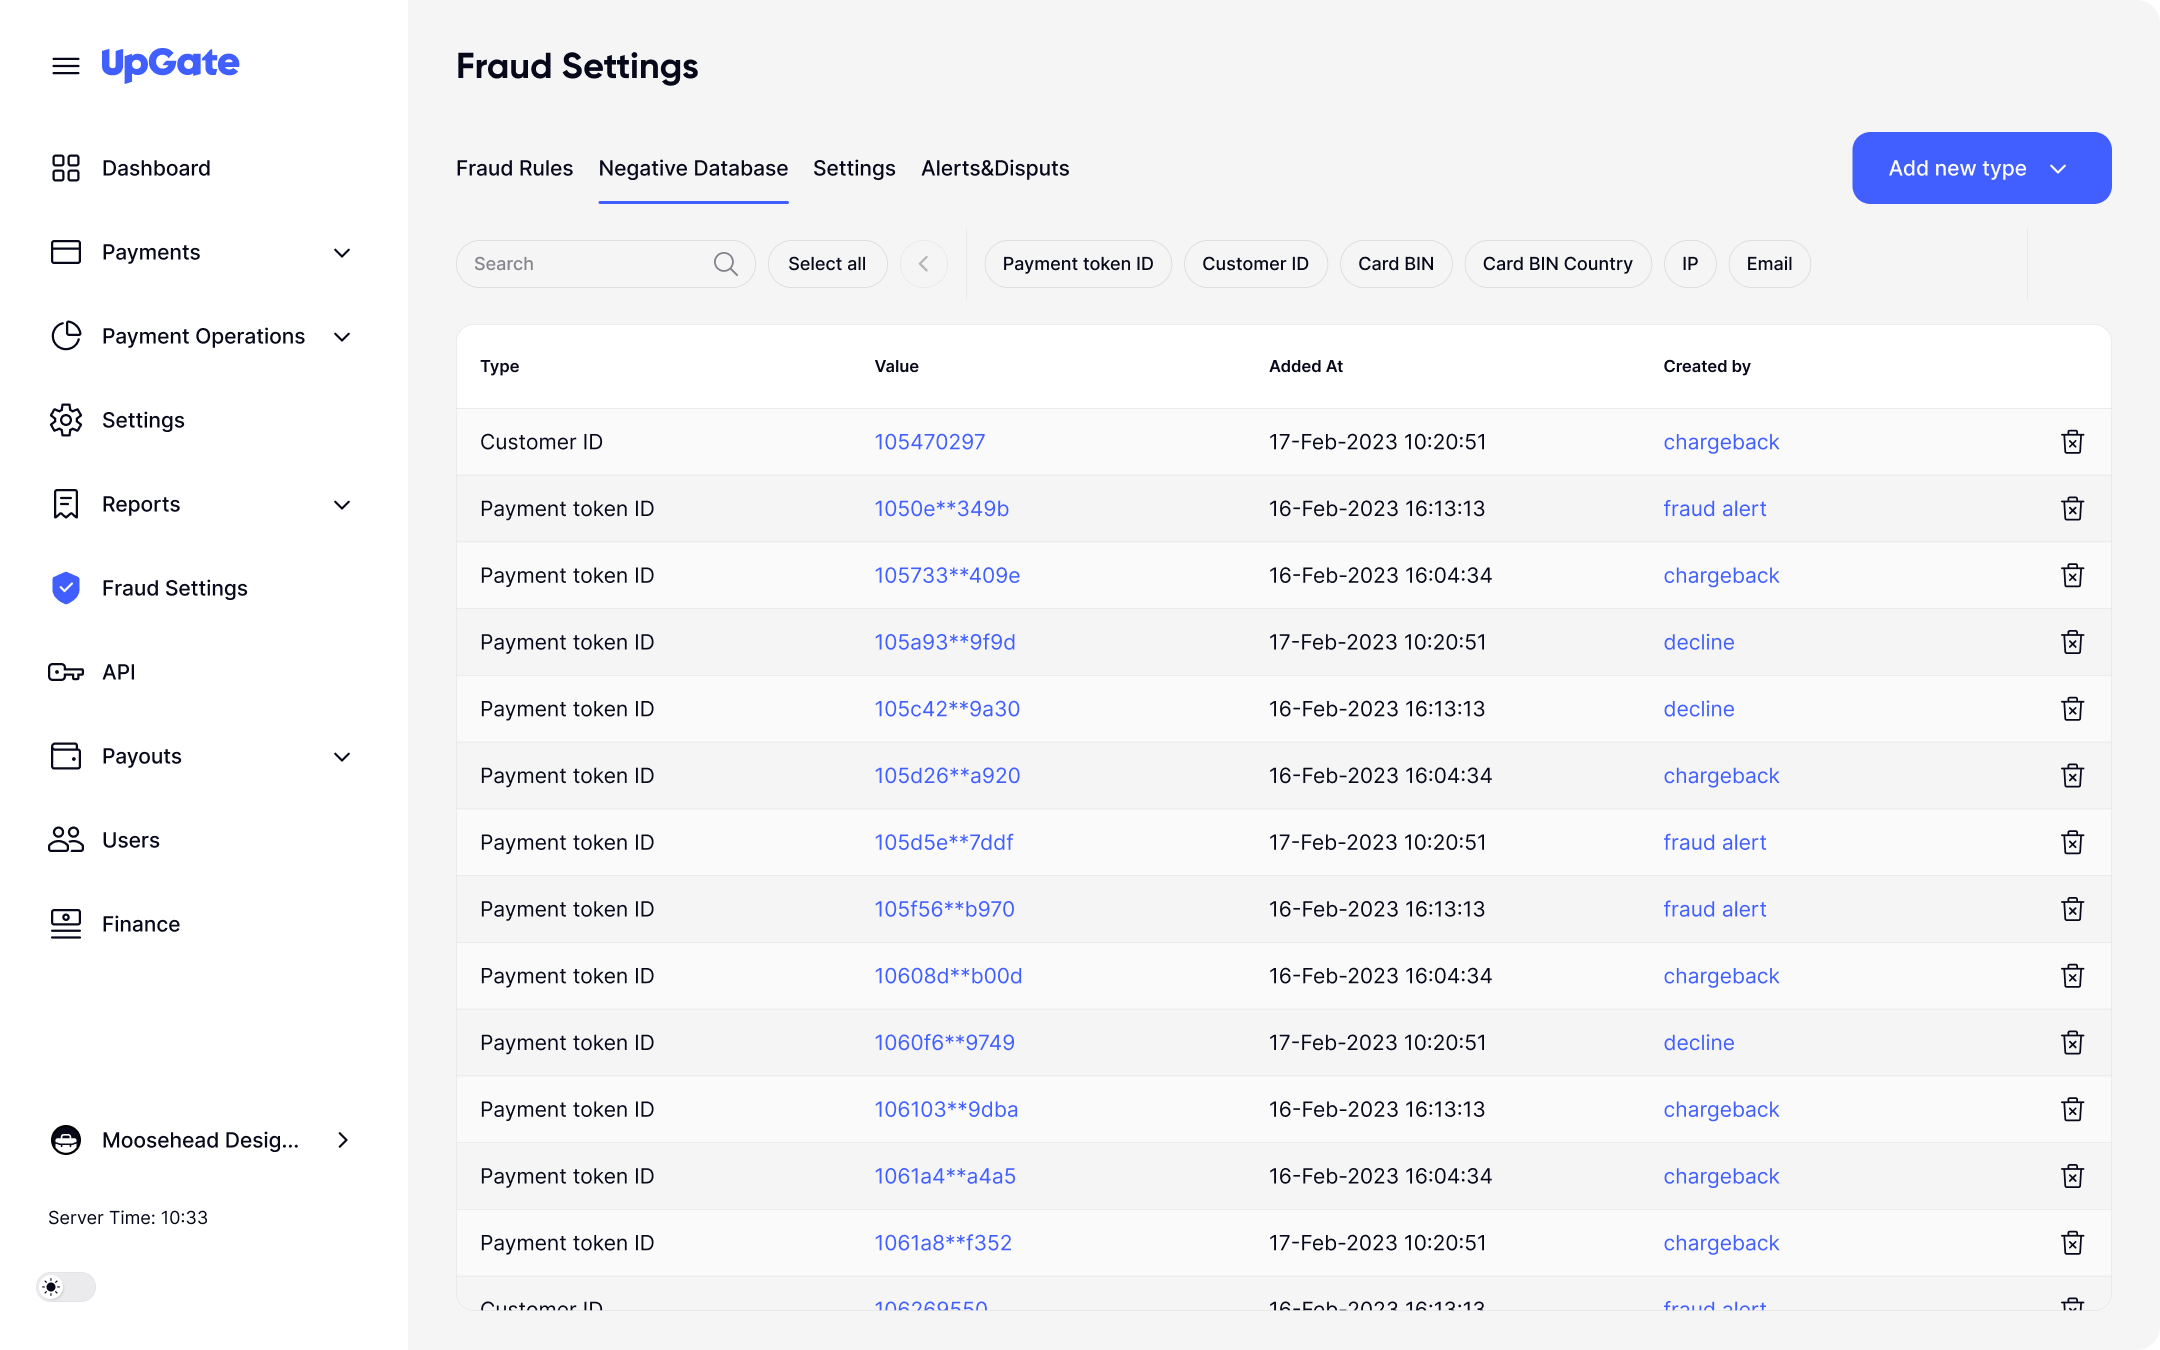Click the hamburger menu icon beside UpGate

[x=65, y=66]
